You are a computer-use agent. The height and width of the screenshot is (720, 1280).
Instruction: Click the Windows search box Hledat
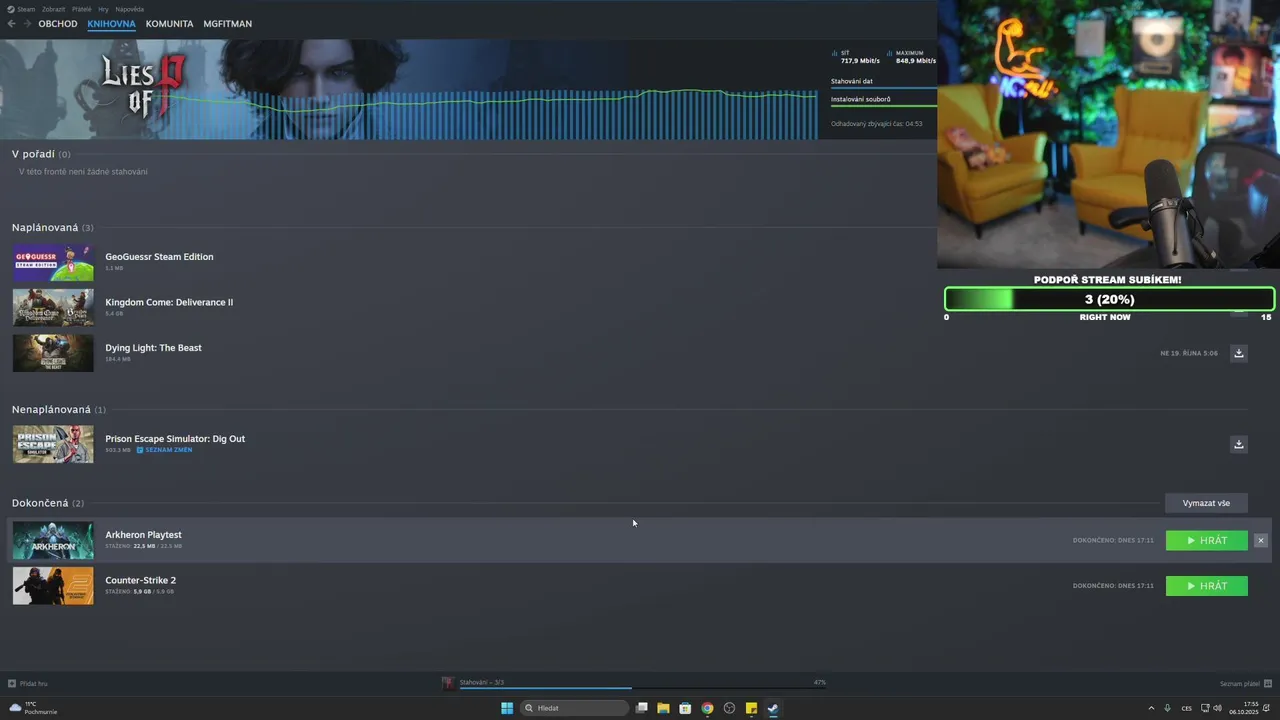574,708
